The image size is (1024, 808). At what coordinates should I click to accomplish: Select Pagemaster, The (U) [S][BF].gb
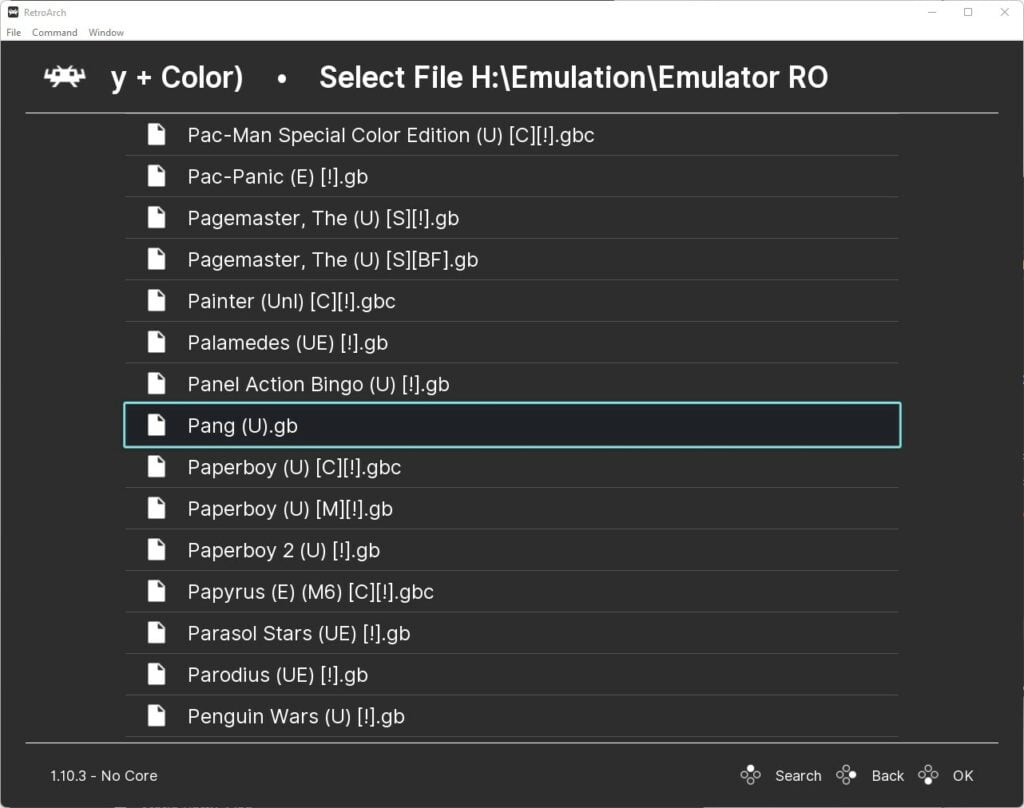tap(512, 259)
